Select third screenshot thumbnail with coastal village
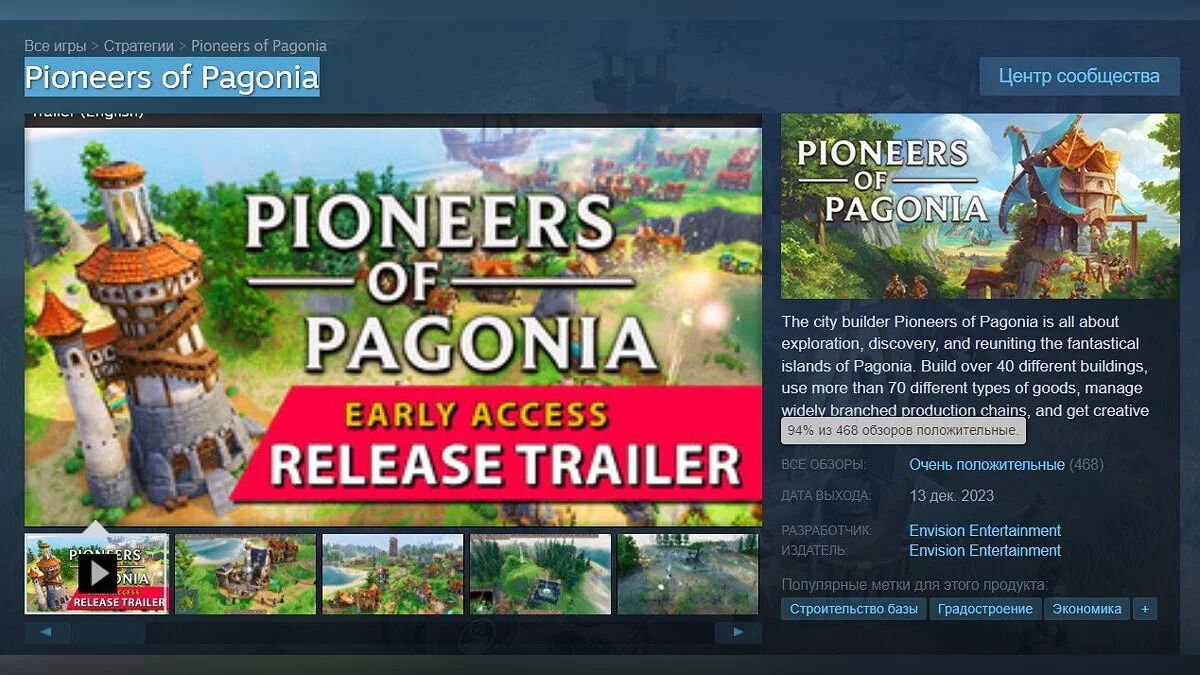Screen dimensions: 1200x675 (393, 574)
